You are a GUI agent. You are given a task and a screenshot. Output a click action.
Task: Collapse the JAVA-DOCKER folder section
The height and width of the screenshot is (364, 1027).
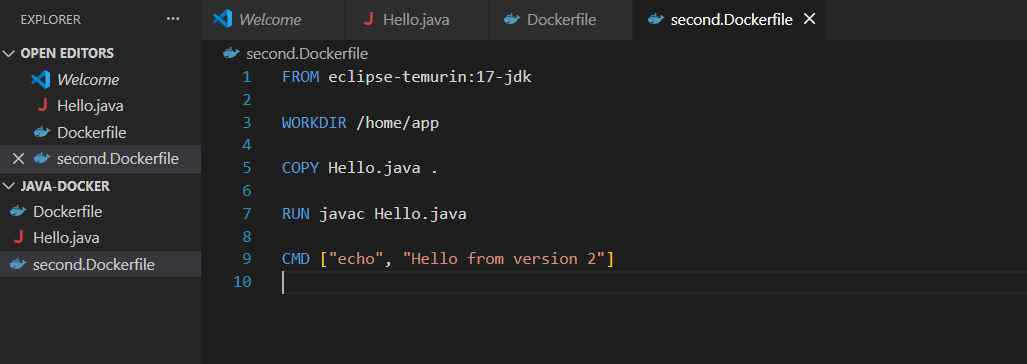[x=9, y=186]
